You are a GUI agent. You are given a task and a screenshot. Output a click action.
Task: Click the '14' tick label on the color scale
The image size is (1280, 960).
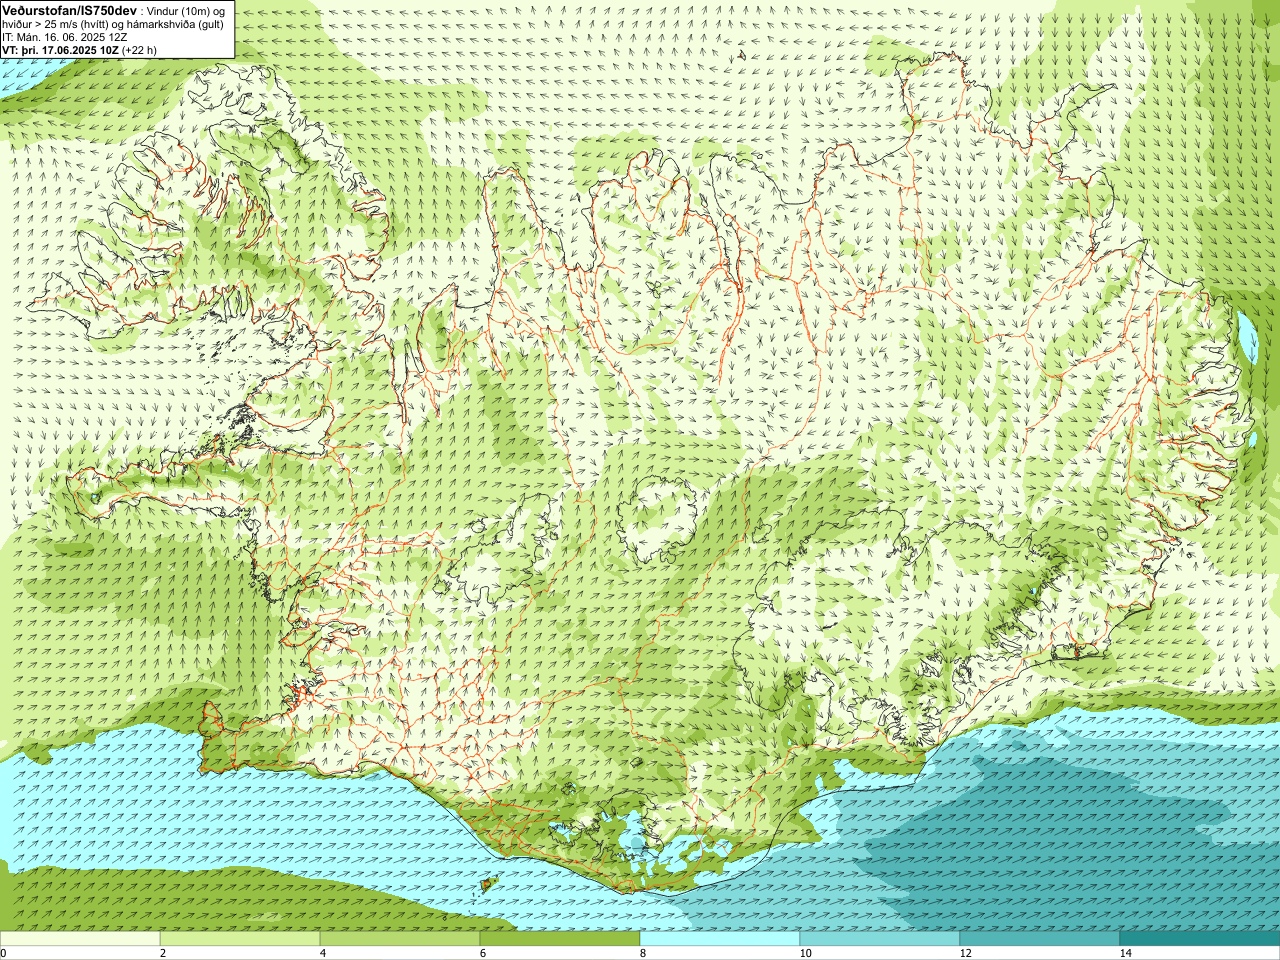(1126, 953)
